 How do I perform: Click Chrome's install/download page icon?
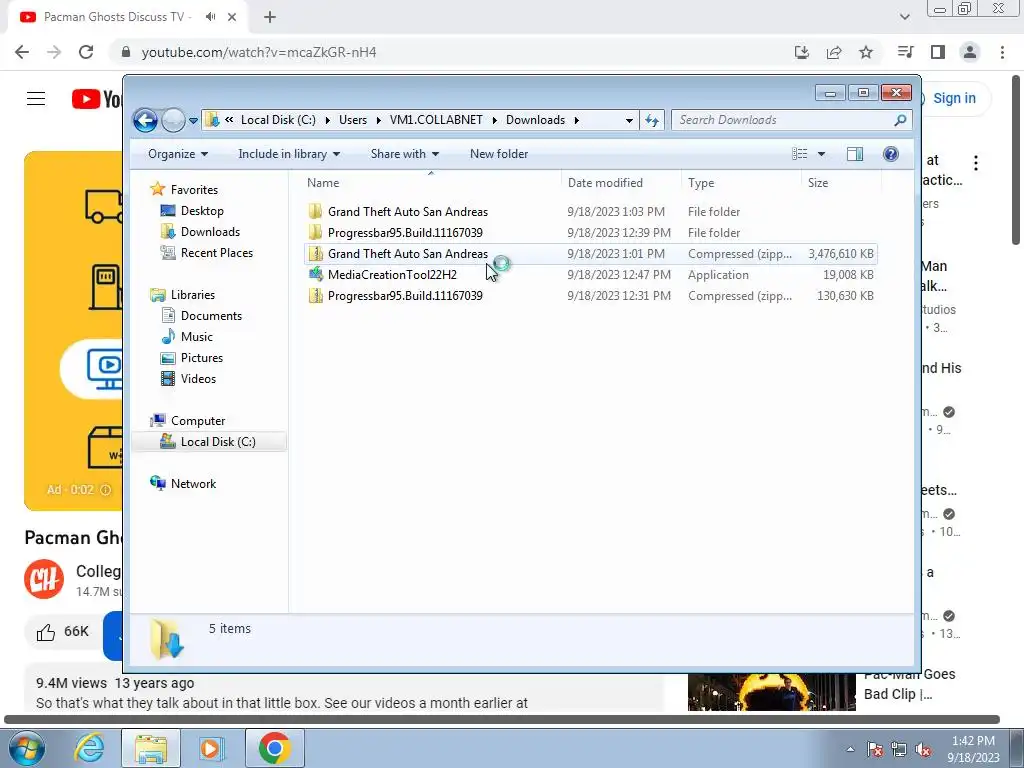click(802, 52)
